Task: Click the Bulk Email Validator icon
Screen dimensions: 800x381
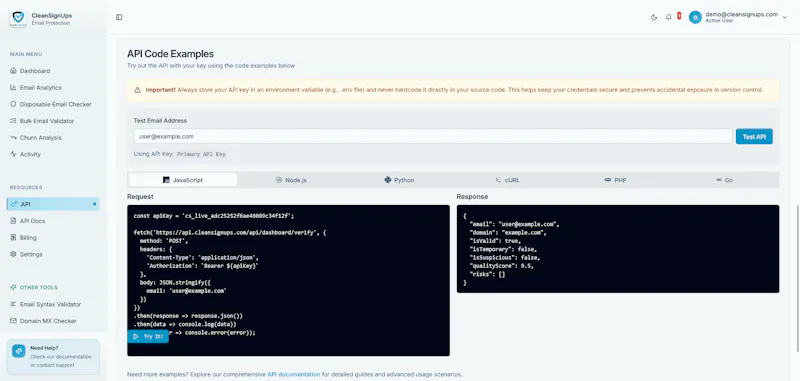Action: (13, 121)
